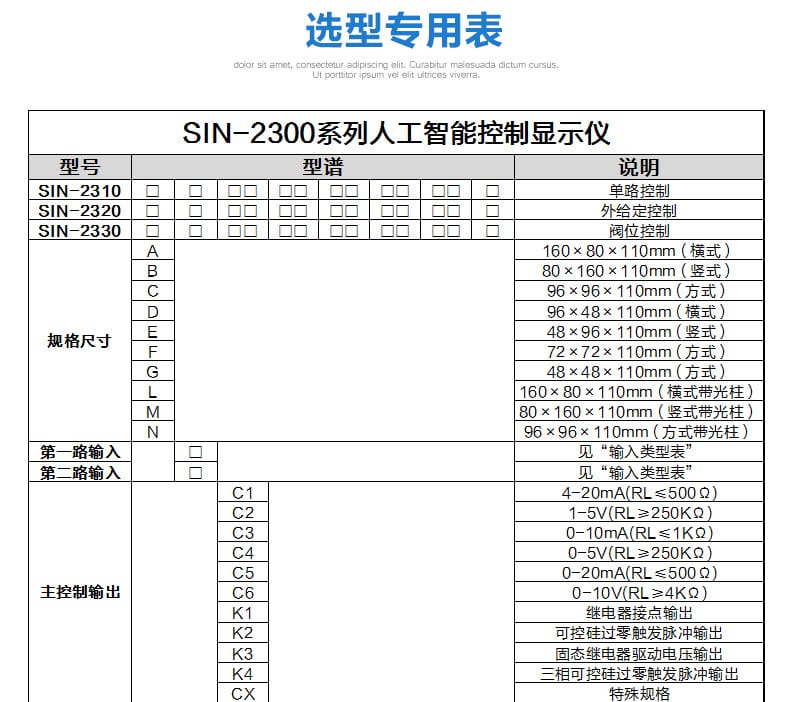Screen dimensions: 790x702
Task: Click the 型号 column header
Action: point(80,167)
